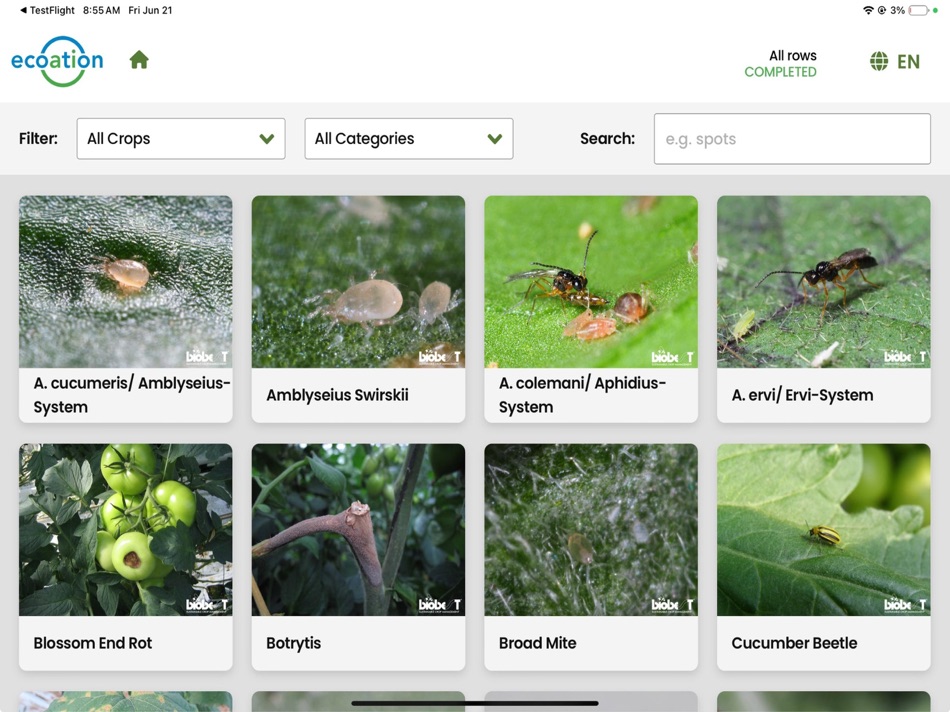950x712 pixels.
Task: Select the 'Amblyseius Swirskii' card title
Action: click(x=337, y=395)
